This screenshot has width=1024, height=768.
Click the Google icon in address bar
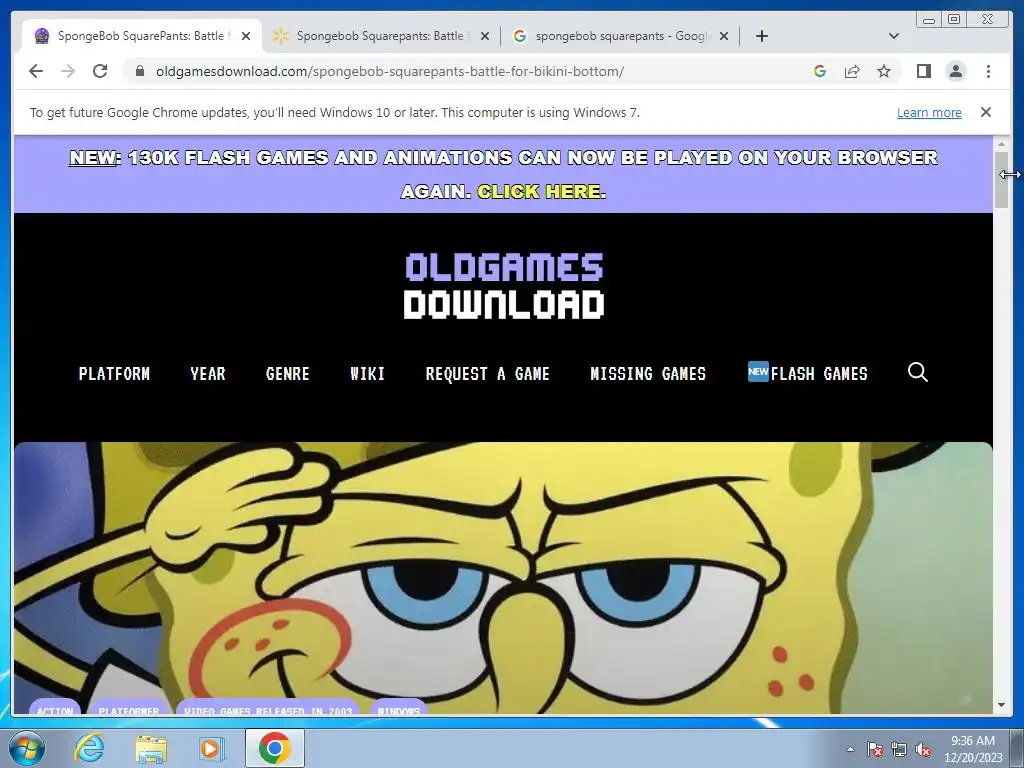tap(820, 71)
